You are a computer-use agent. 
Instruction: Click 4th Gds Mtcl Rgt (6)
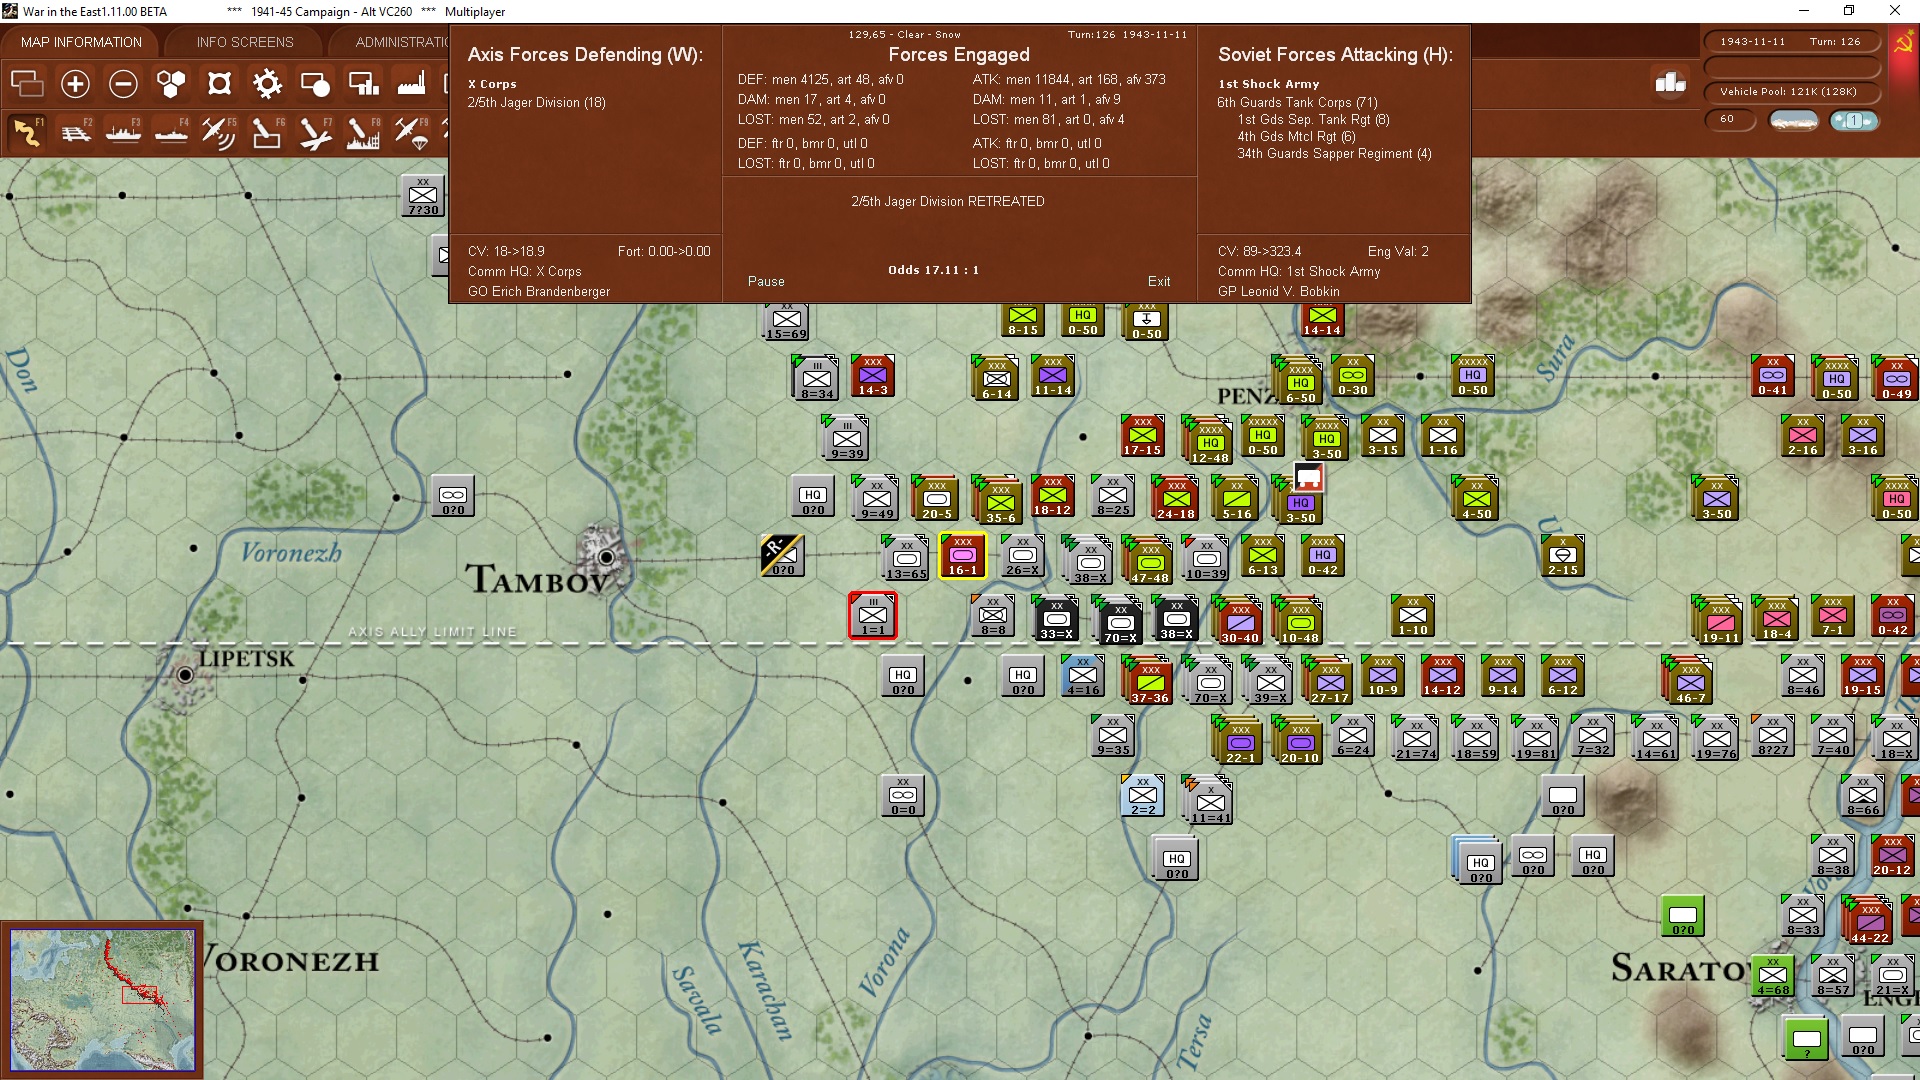pyautogui.click(x=1297, y=137)
